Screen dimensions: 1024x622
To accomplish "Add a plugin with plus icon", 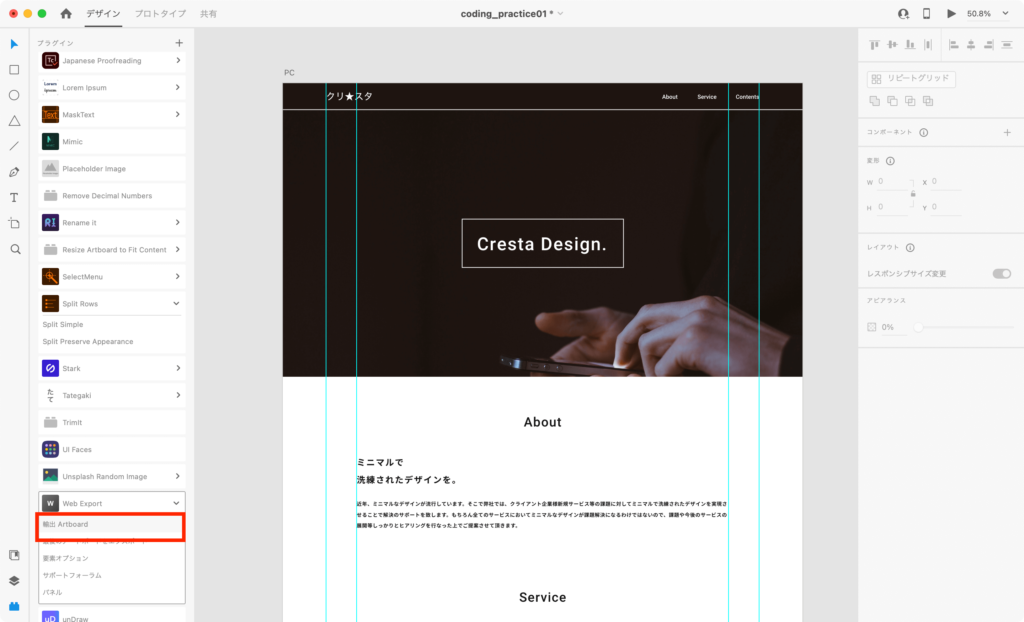I will click(179, 43).
